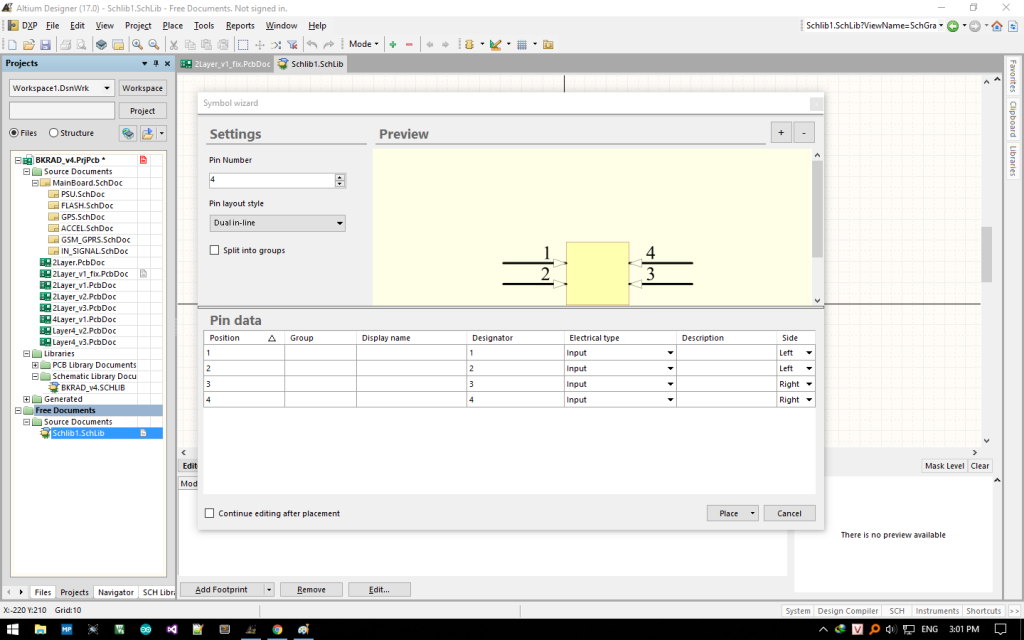Open Electrical type dropdown for pin 1
Viewport: 1024px width, 640px height.
click(670, 353)
